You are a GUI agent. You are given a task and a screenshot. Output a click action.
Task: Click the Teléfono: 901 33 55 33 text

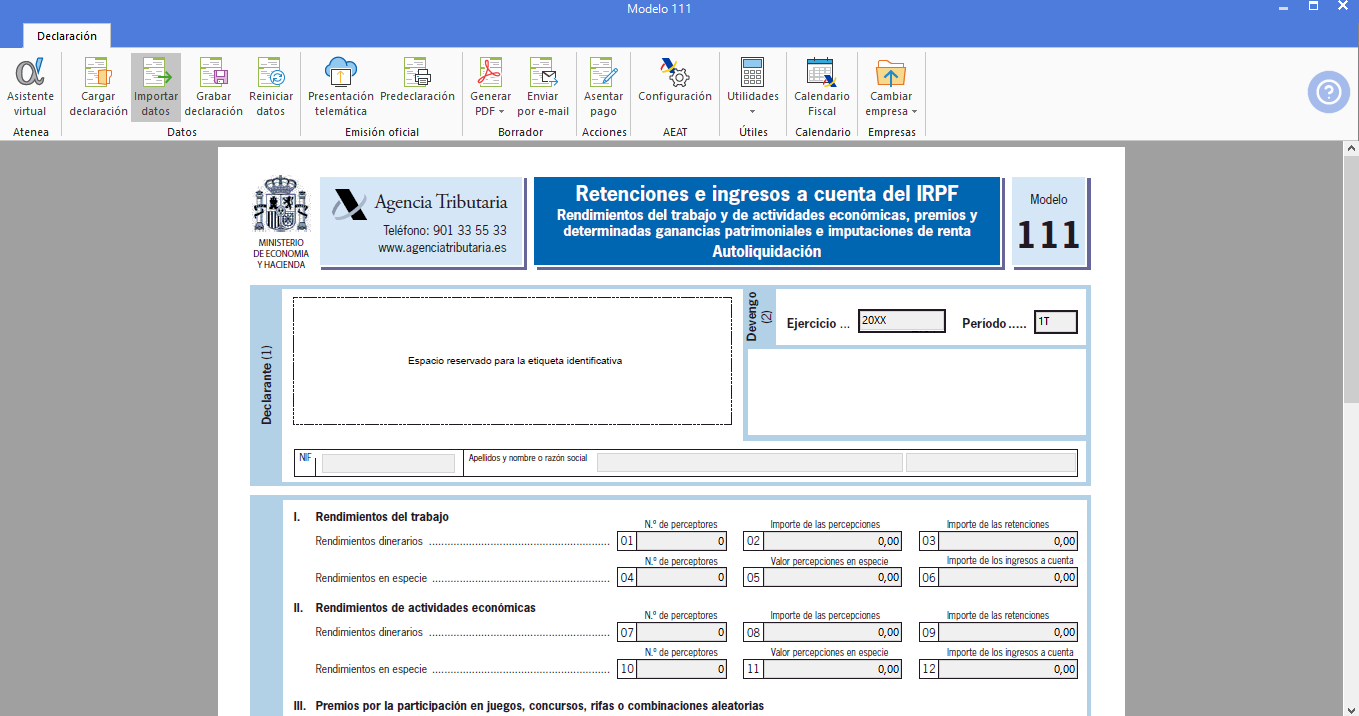445,230
